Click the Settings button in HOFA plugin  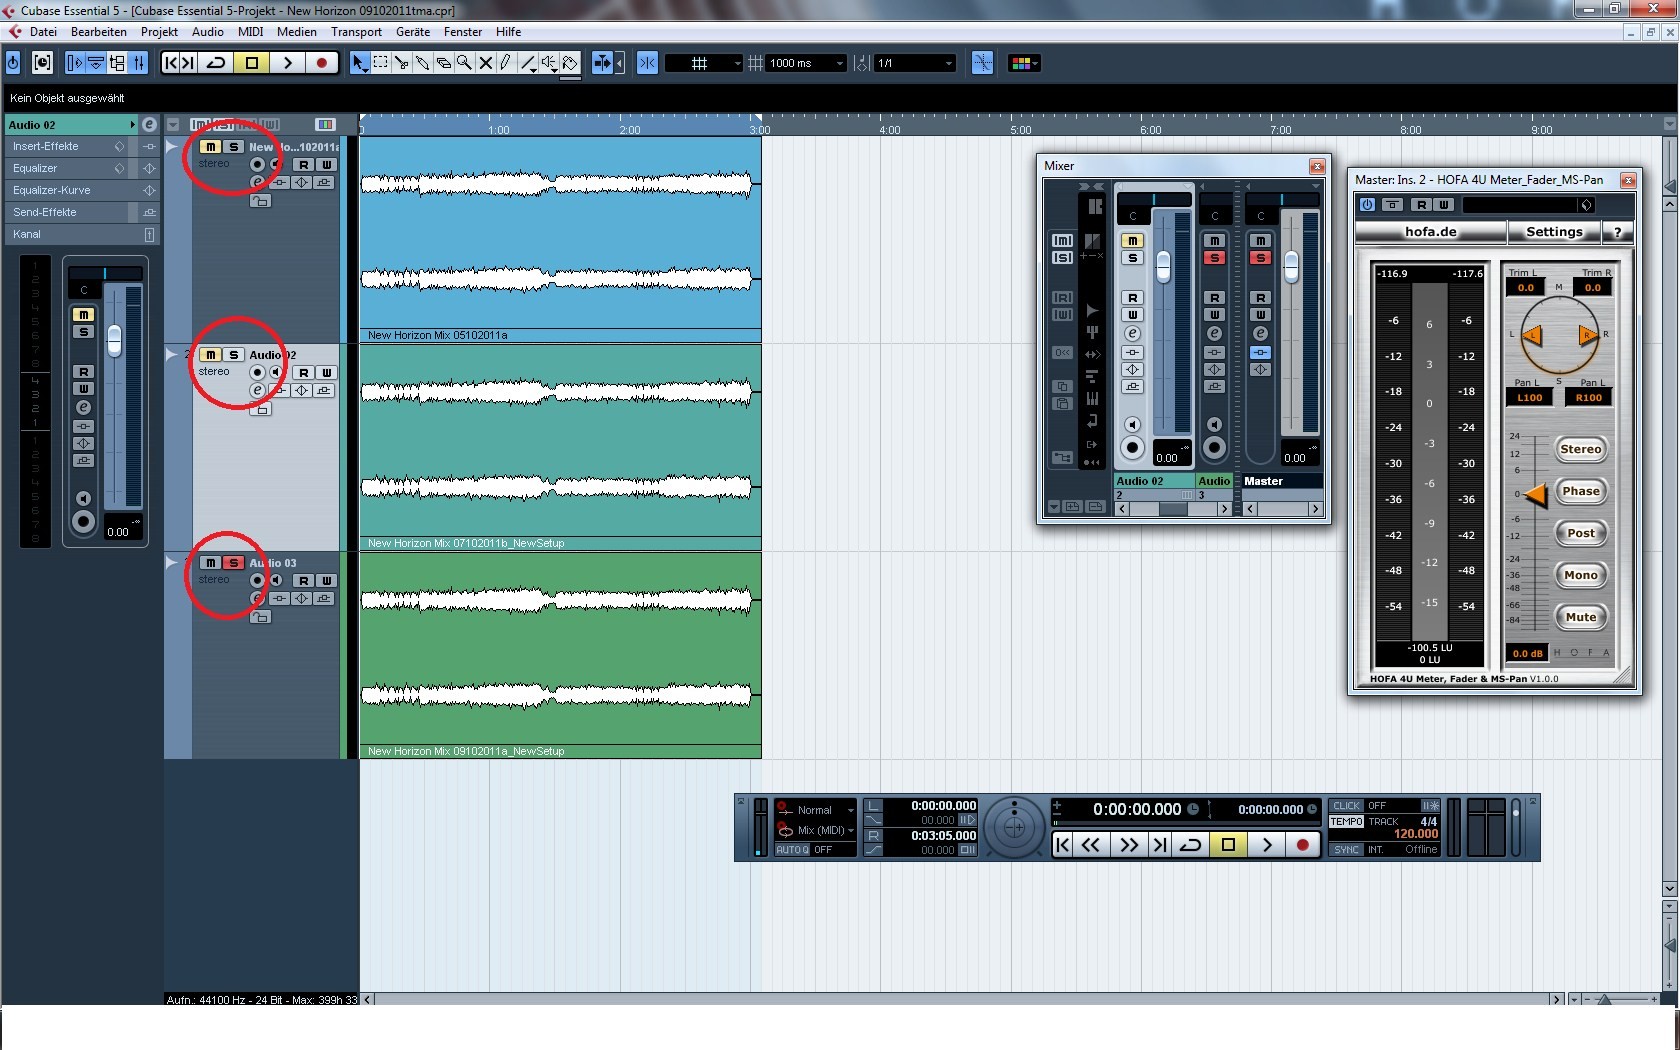pos(1554,232)
